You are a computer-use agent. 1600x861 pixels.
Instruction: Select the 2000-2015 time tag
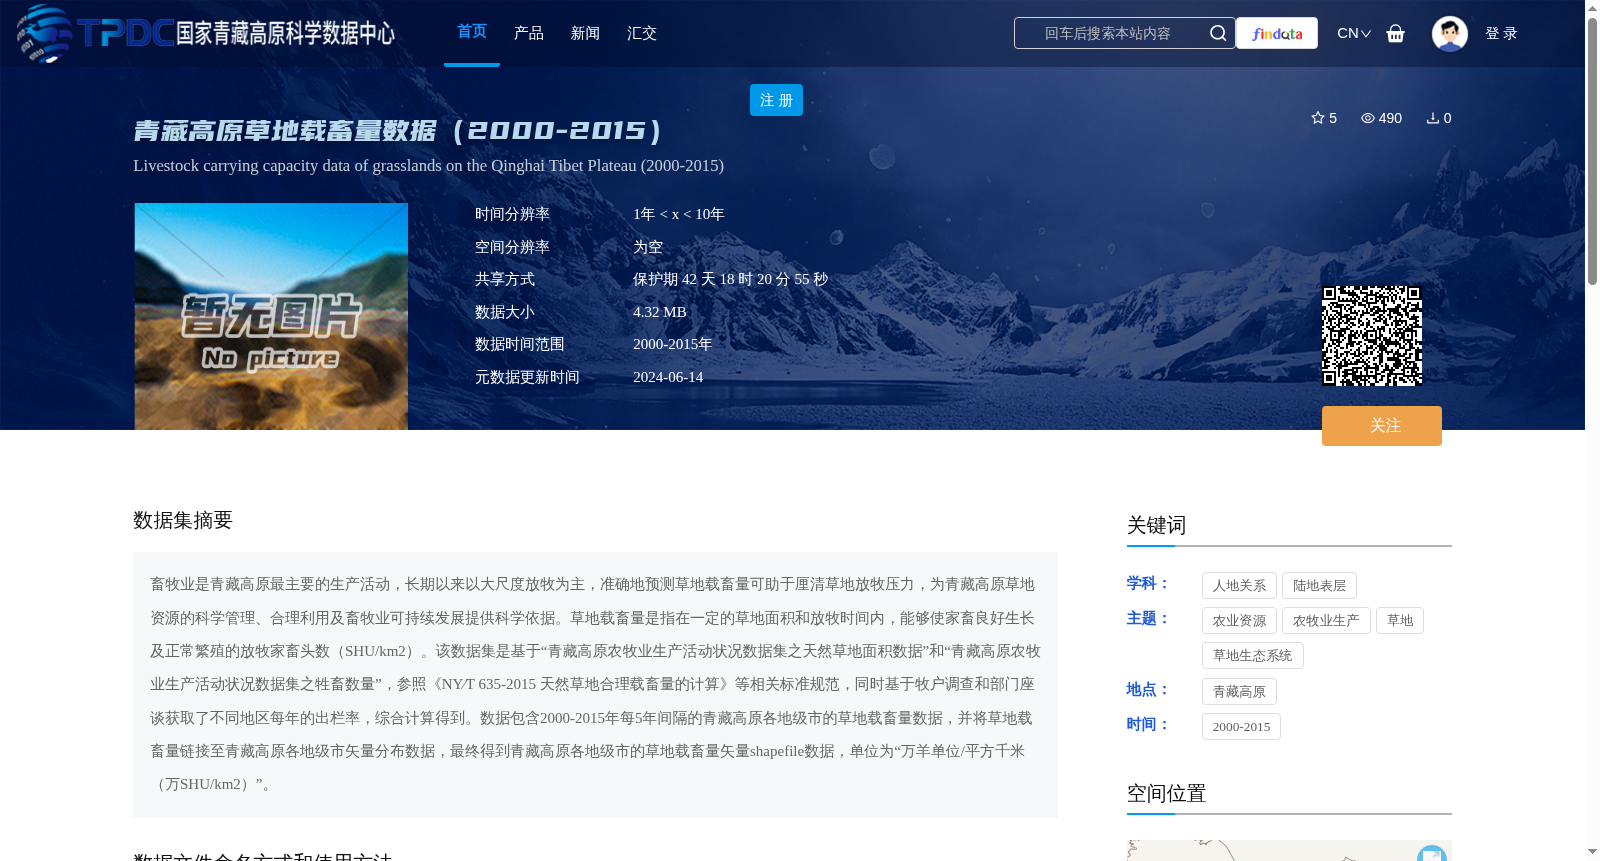click(1241, 727)
